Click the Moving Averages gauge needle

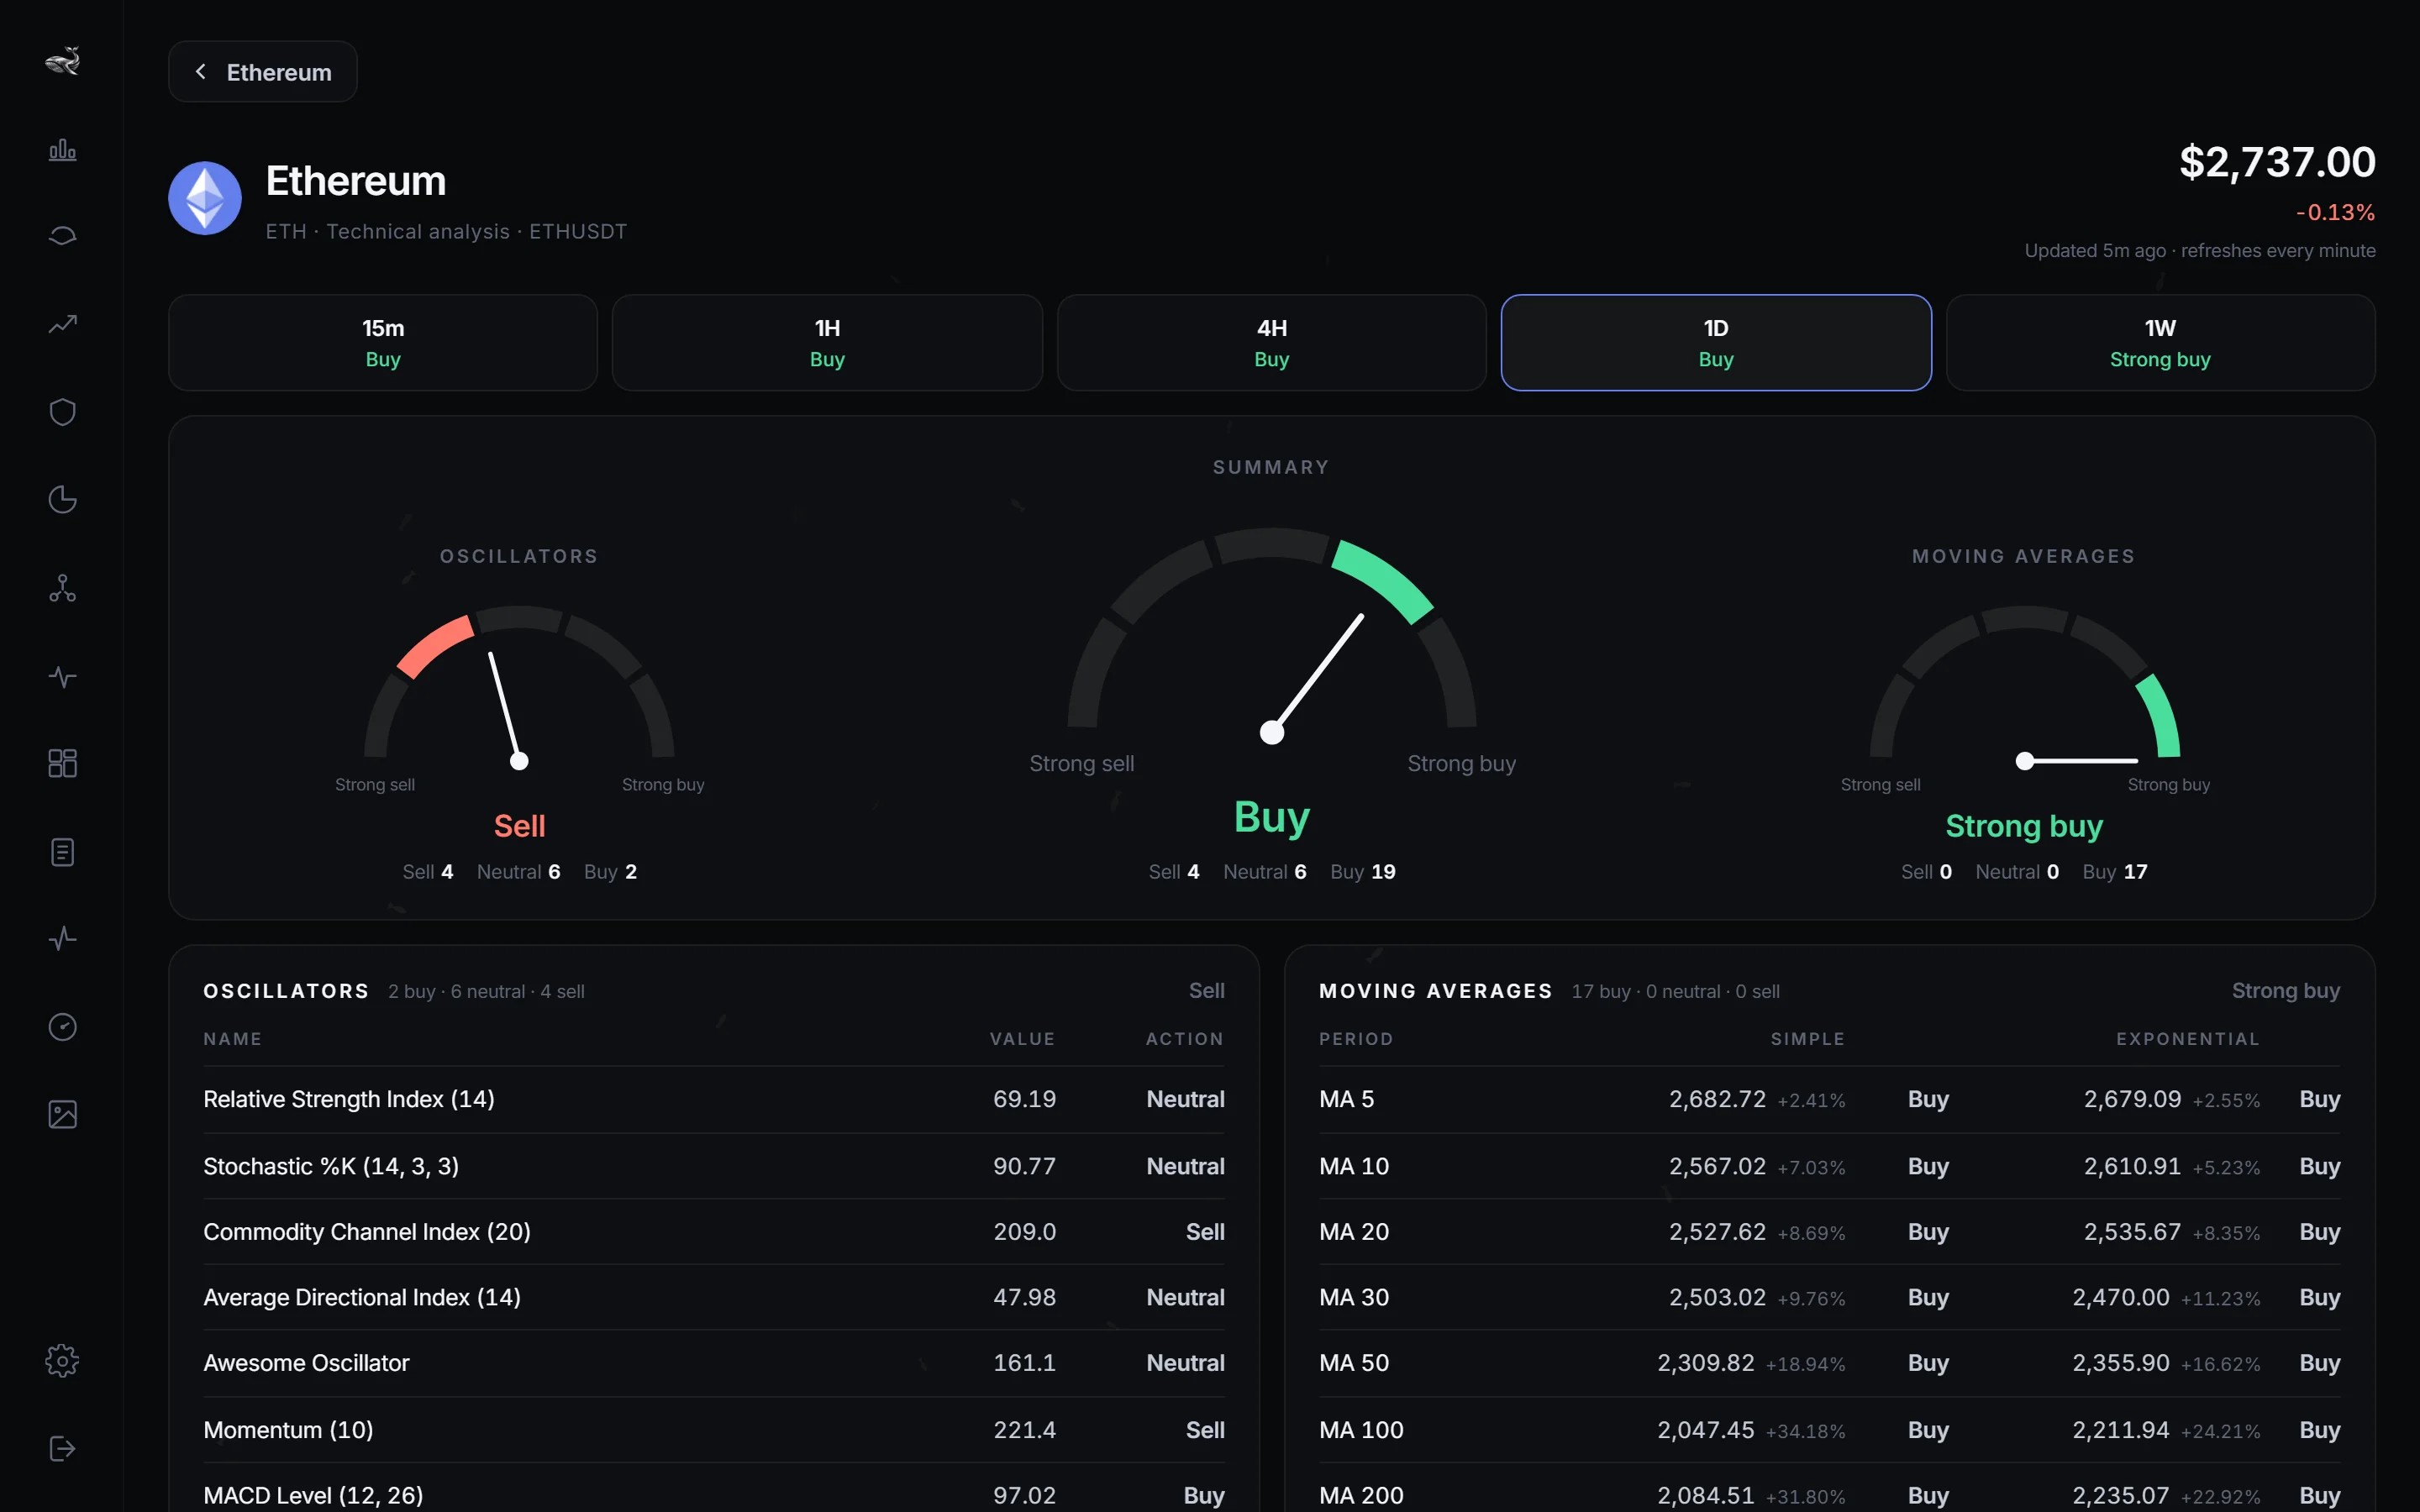2076,761
